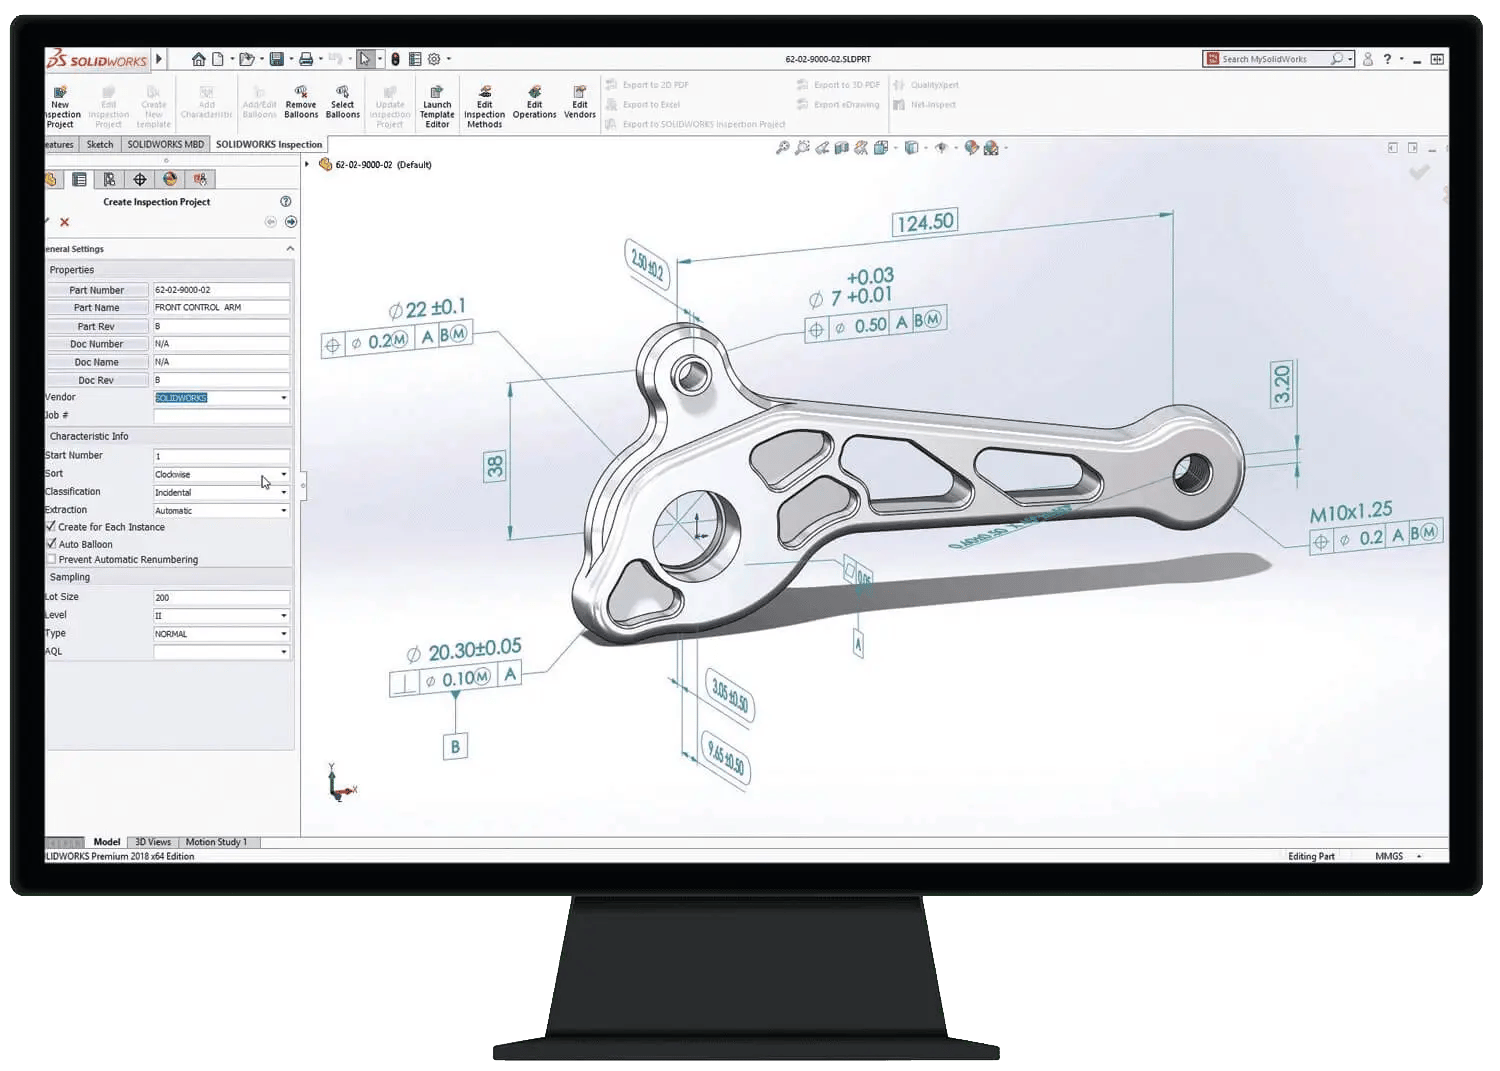Open Edit Vendors
1500x1071 pixels.
coord(580,102)
